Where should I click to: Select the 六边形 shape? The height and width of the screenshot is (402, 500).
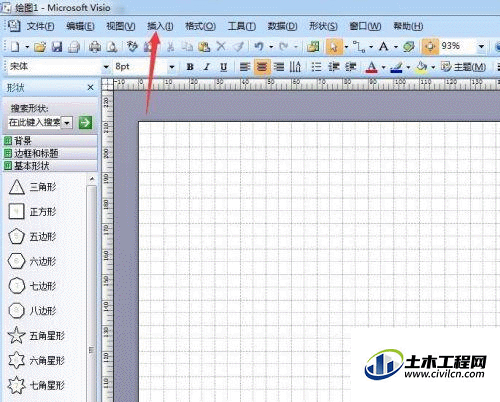click(32, 261)
